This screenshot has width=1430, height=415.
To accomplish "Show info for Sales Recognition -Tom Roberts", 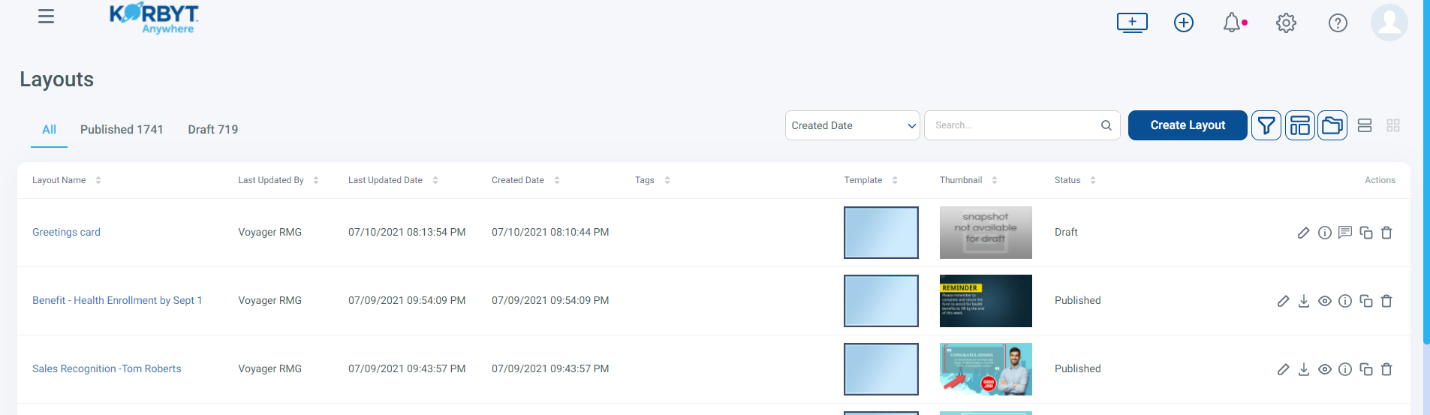I will coord(1345,369).
